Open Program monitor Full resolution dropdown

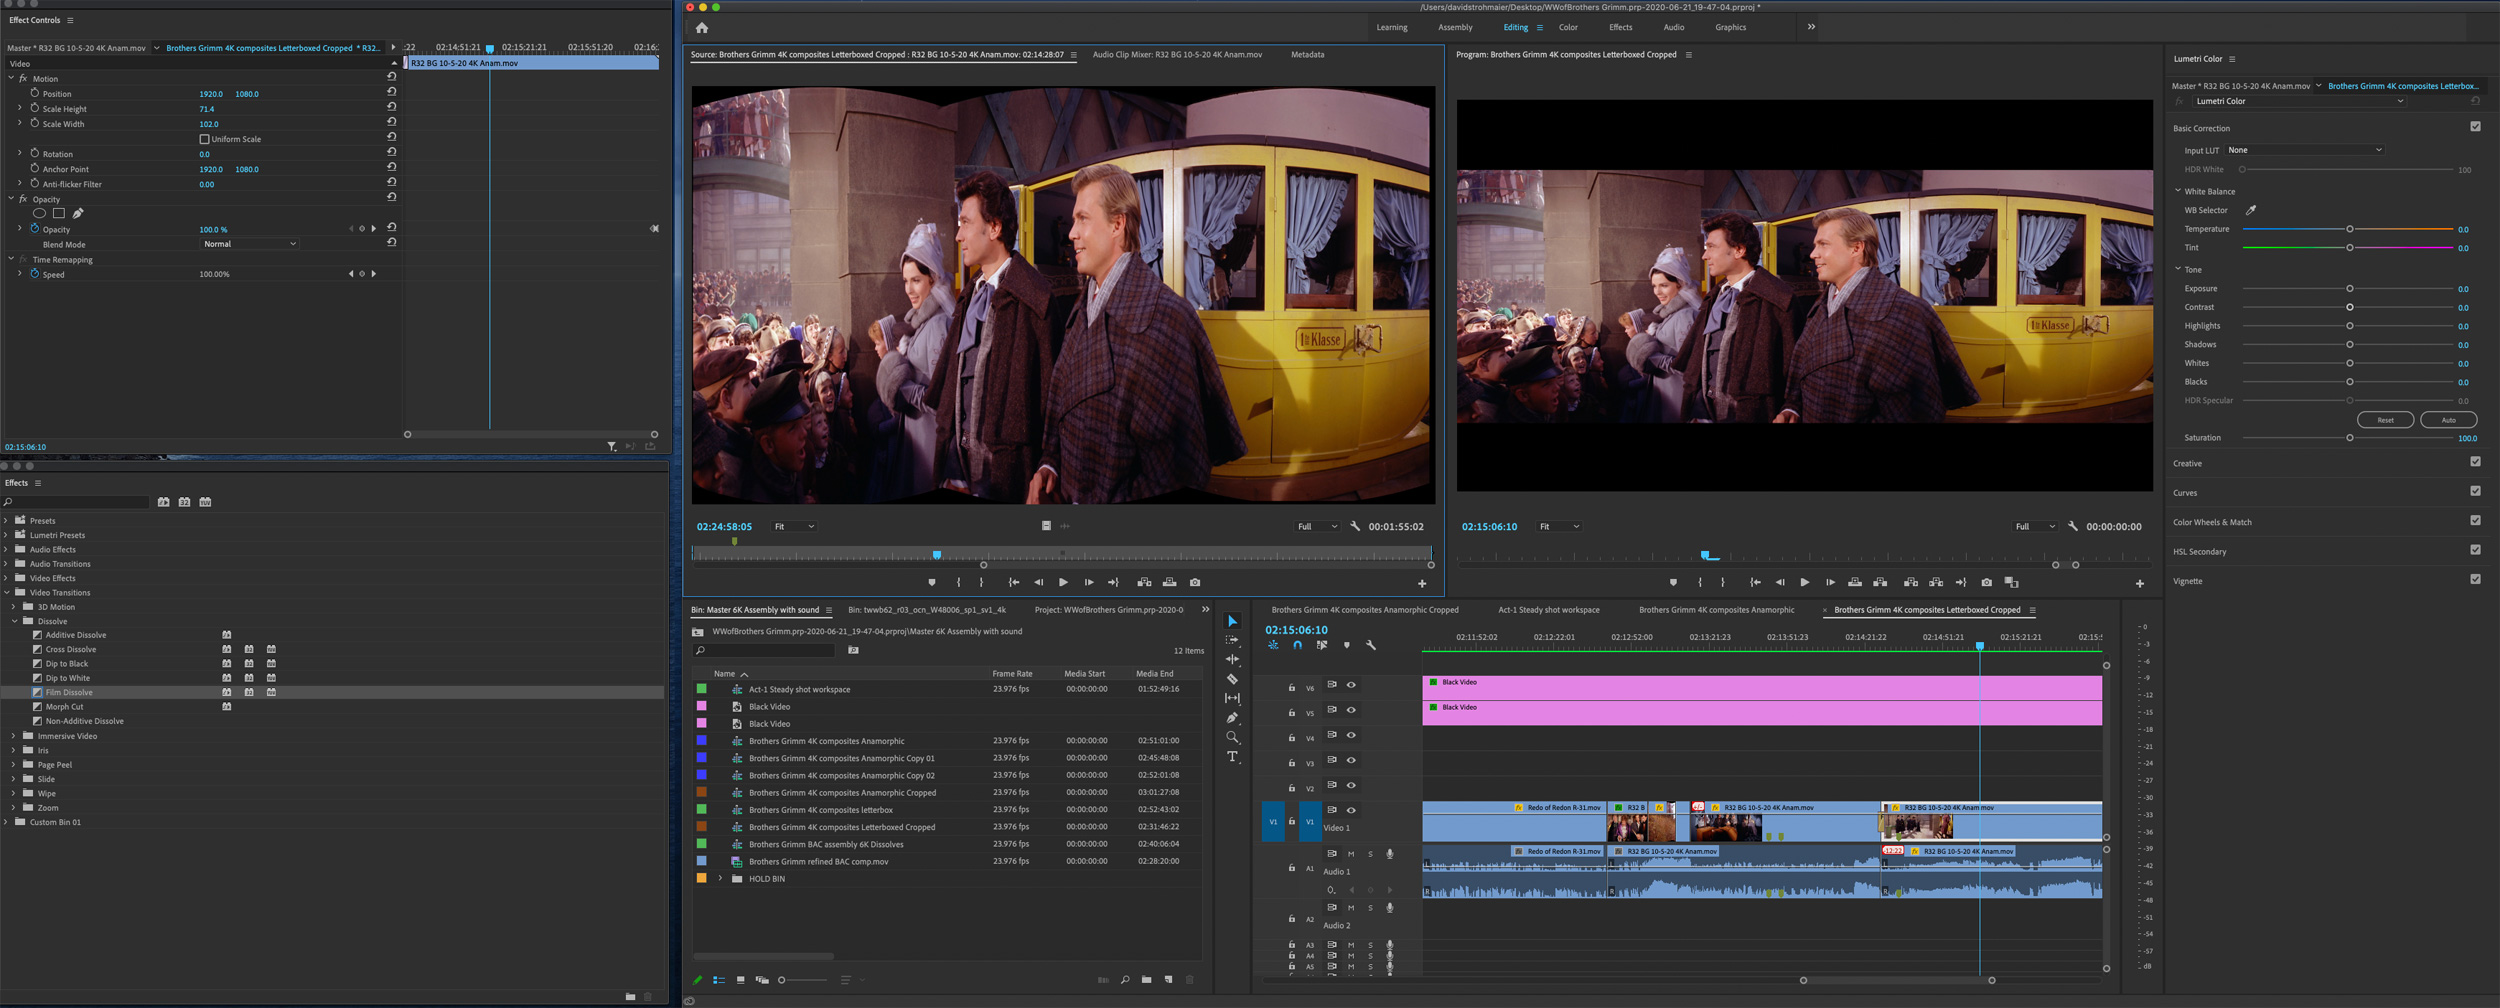(x=2034, y=526)
